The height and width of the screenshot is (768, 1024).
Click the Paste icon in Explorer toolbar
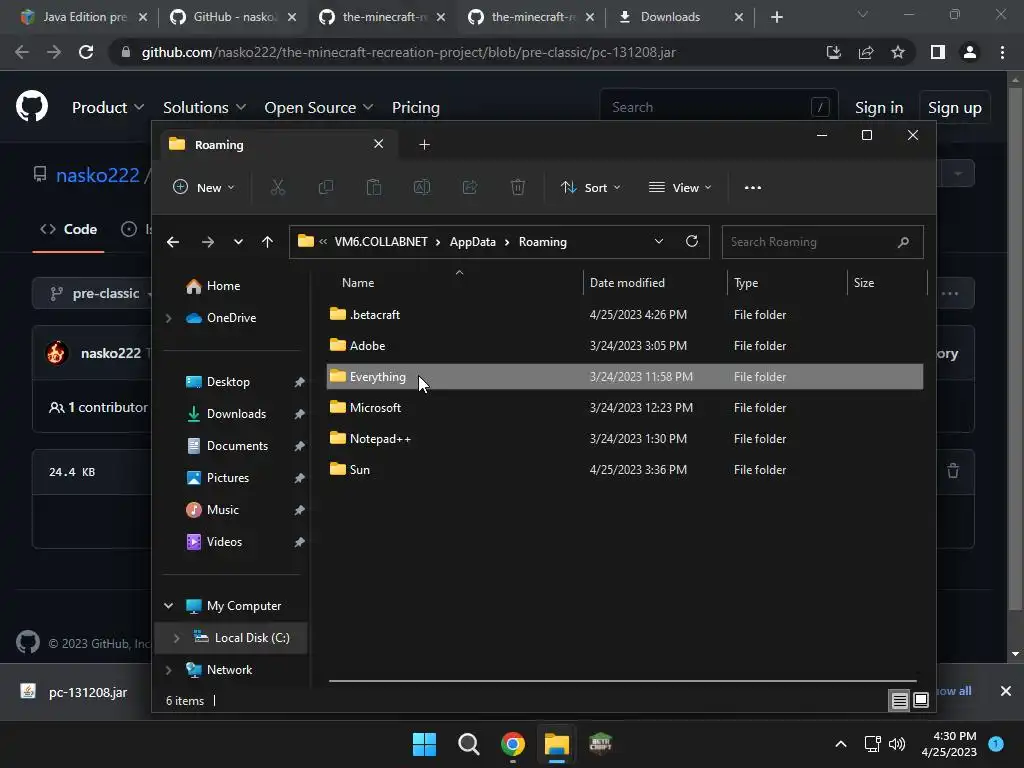click(374, 187)
